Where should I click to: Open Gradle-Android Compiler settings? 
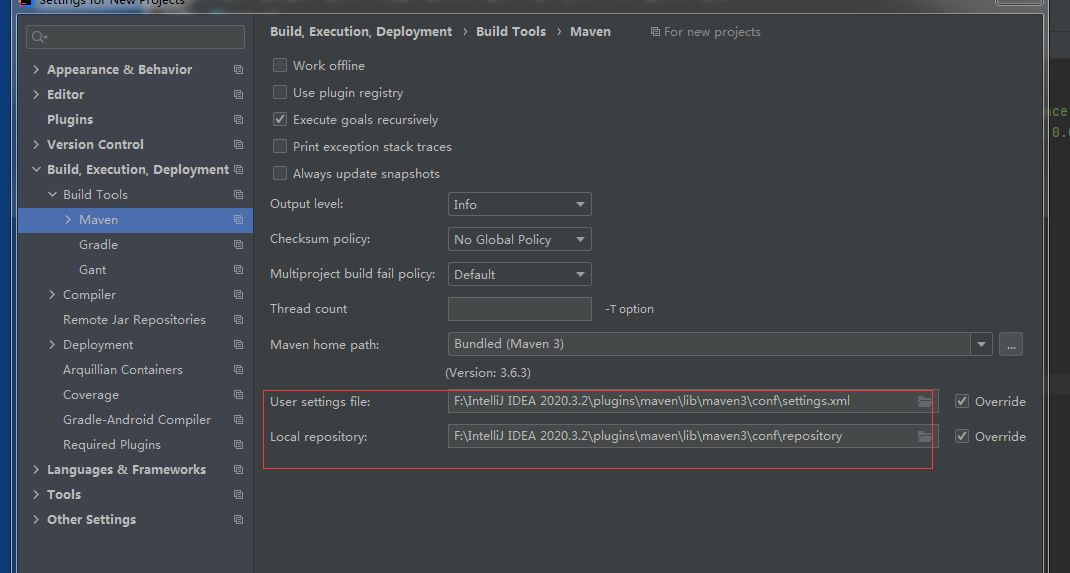tap(135, 420)
